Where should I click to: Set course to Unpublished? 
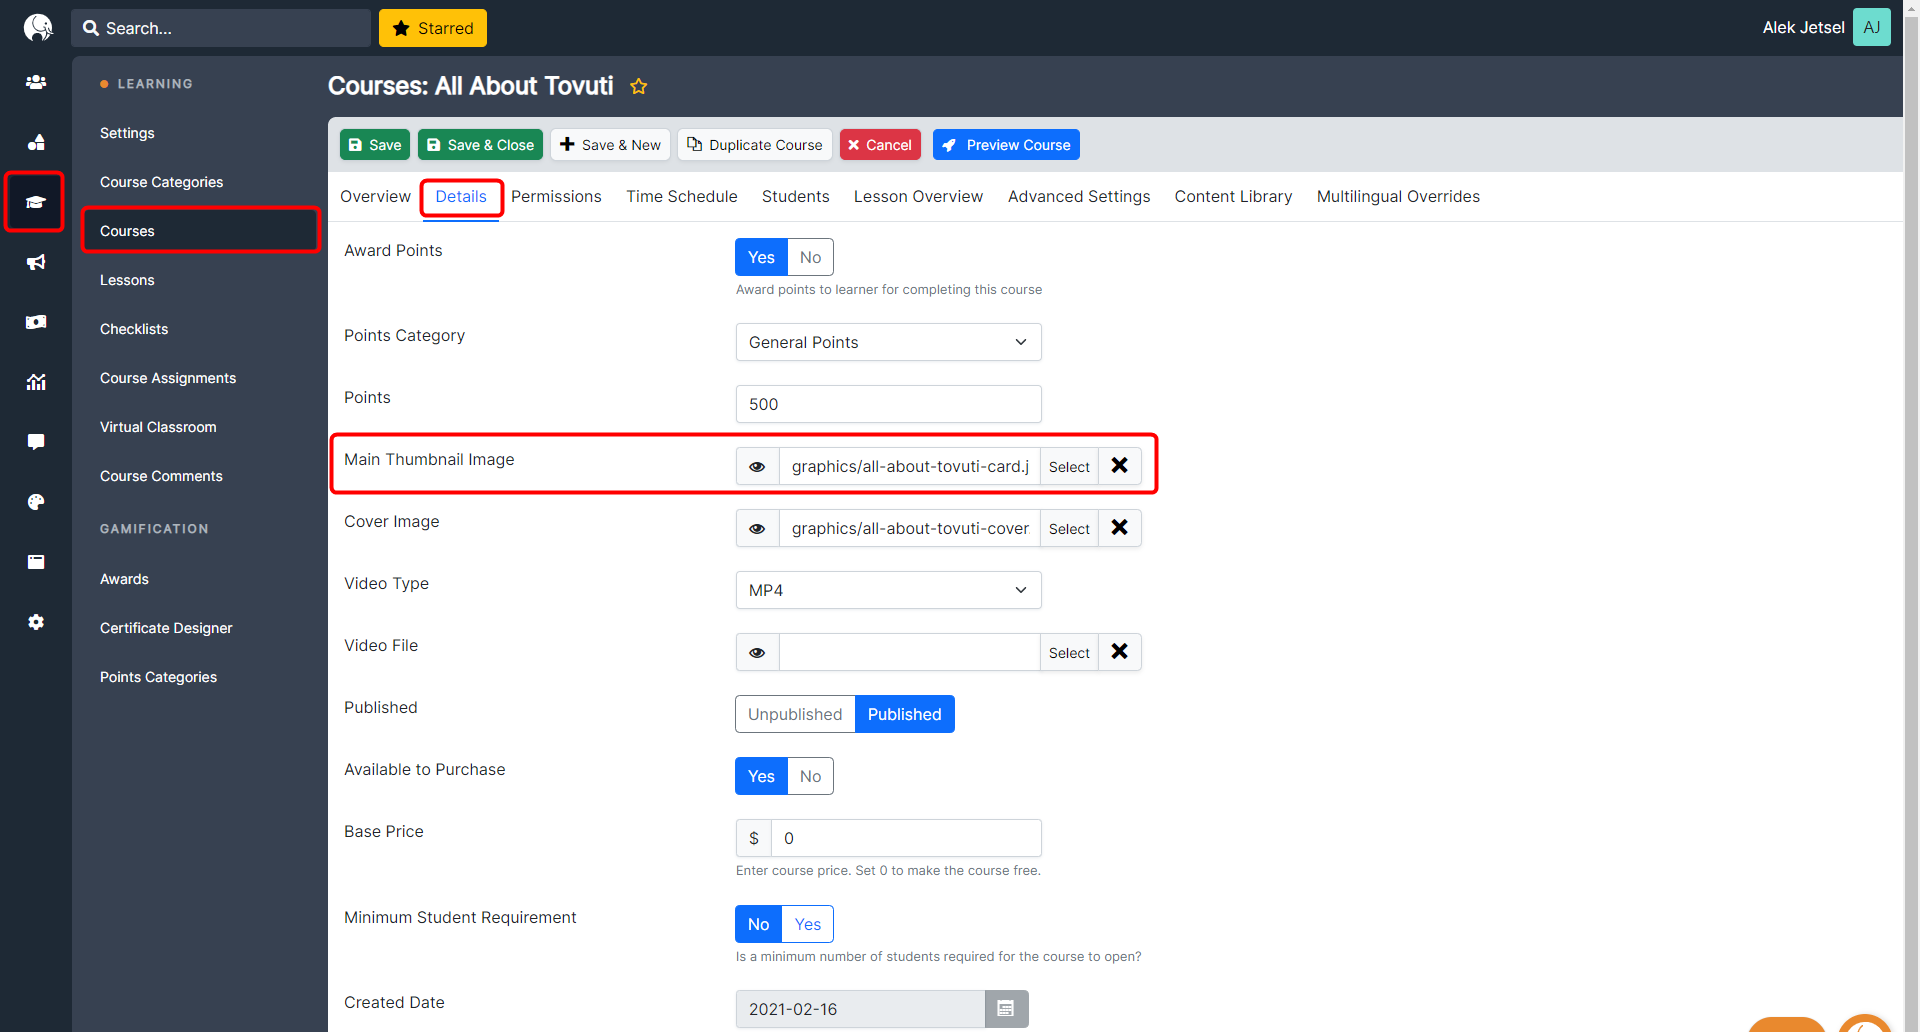click(x=795, y=714)
